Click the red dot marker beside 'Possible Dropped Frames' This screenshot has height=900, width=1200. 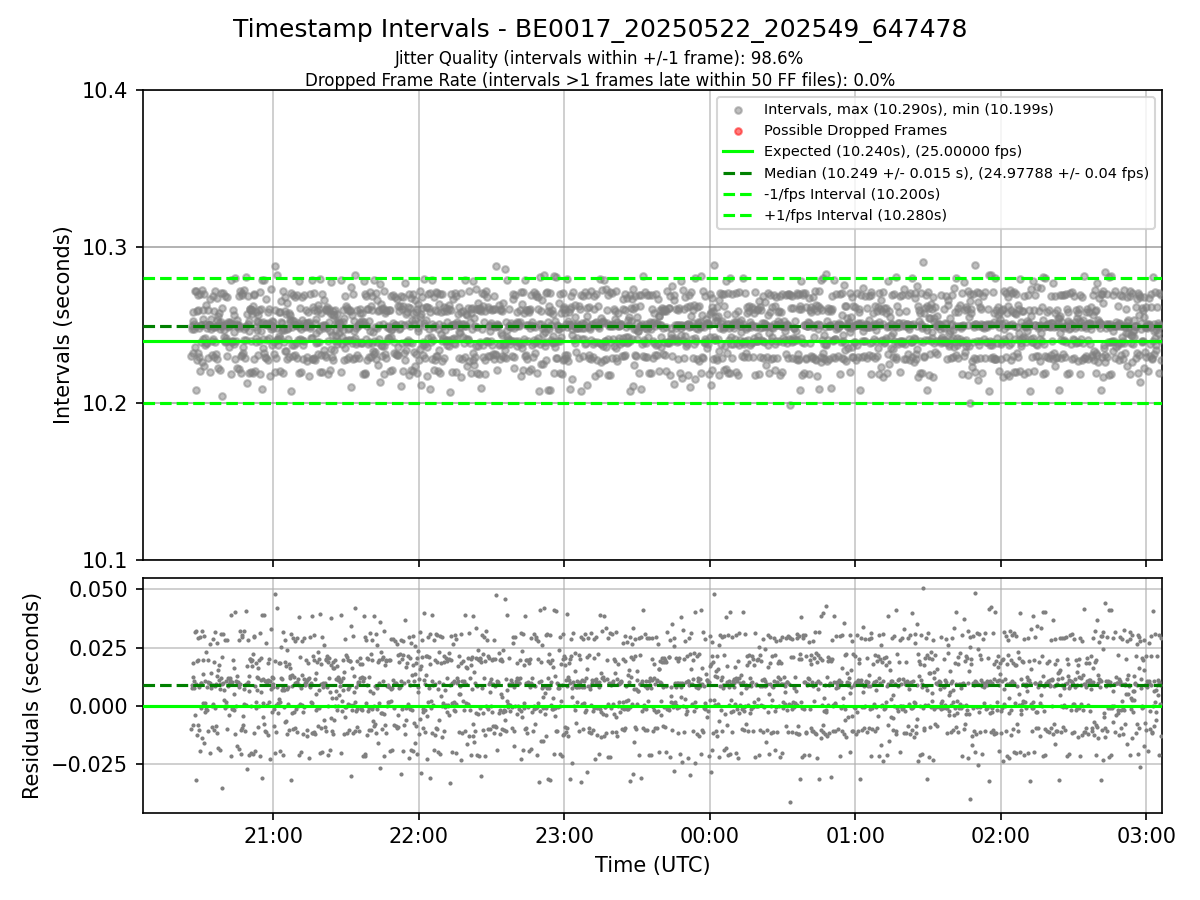tap(738, 131)
